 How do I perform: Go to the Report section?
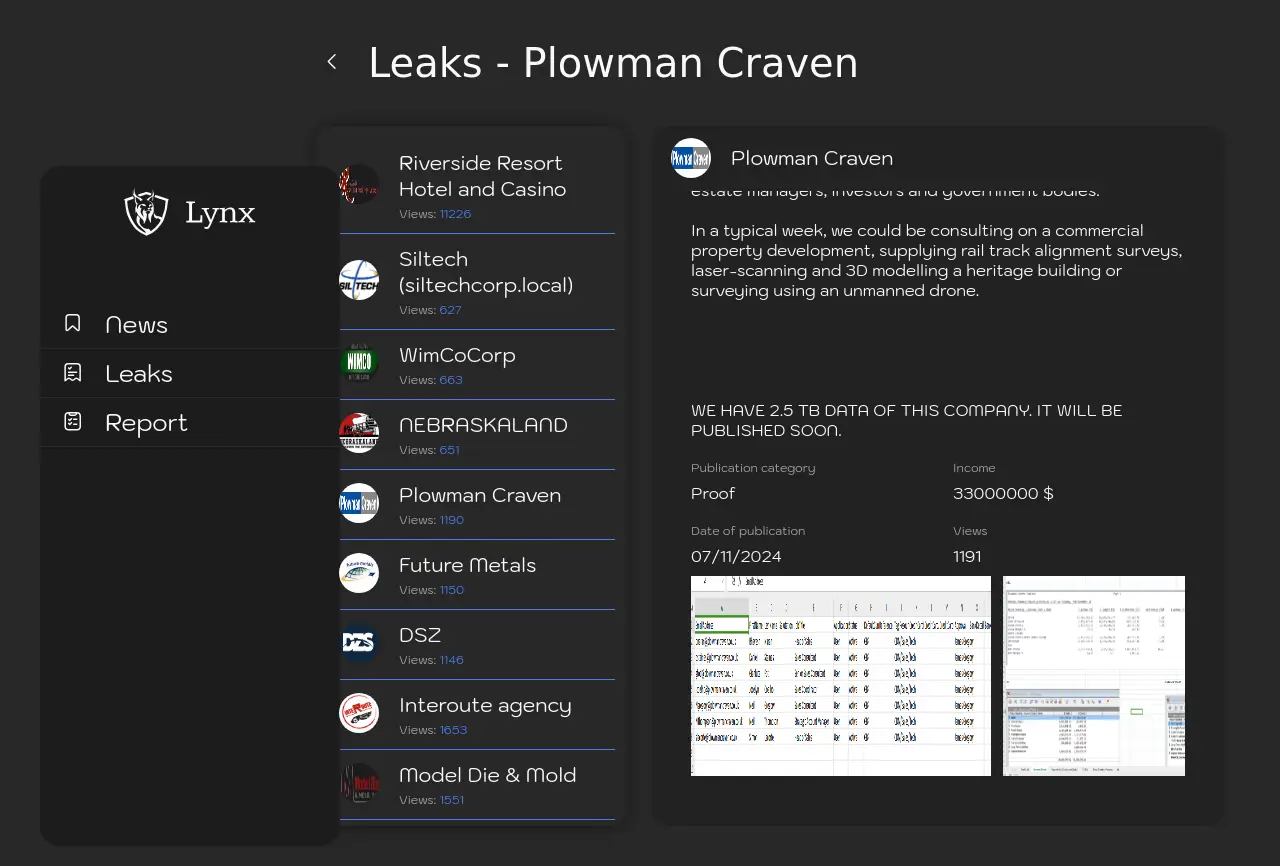click(146, 423)
